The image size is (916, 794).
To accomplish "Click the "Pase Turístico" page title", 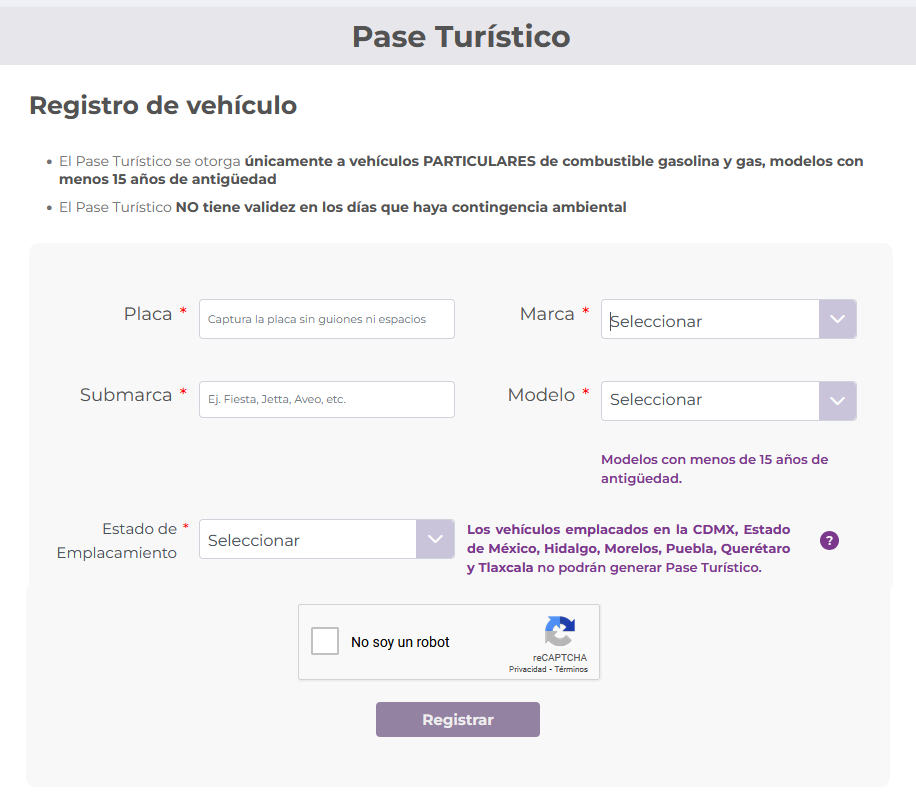I will click(x=461, y=36).
